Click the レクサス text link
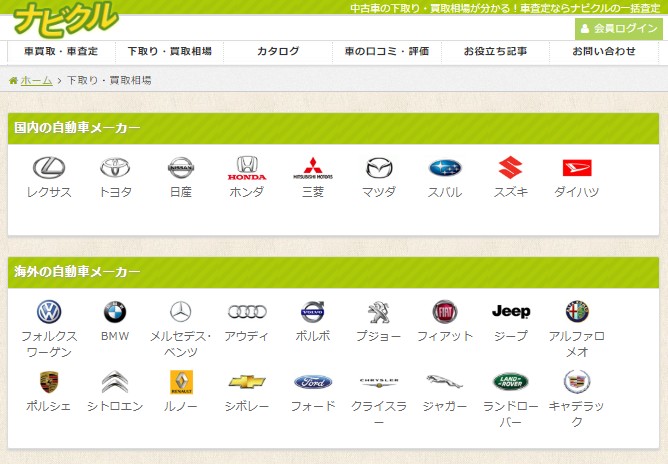Screen dimensions: 668x464 49,192
